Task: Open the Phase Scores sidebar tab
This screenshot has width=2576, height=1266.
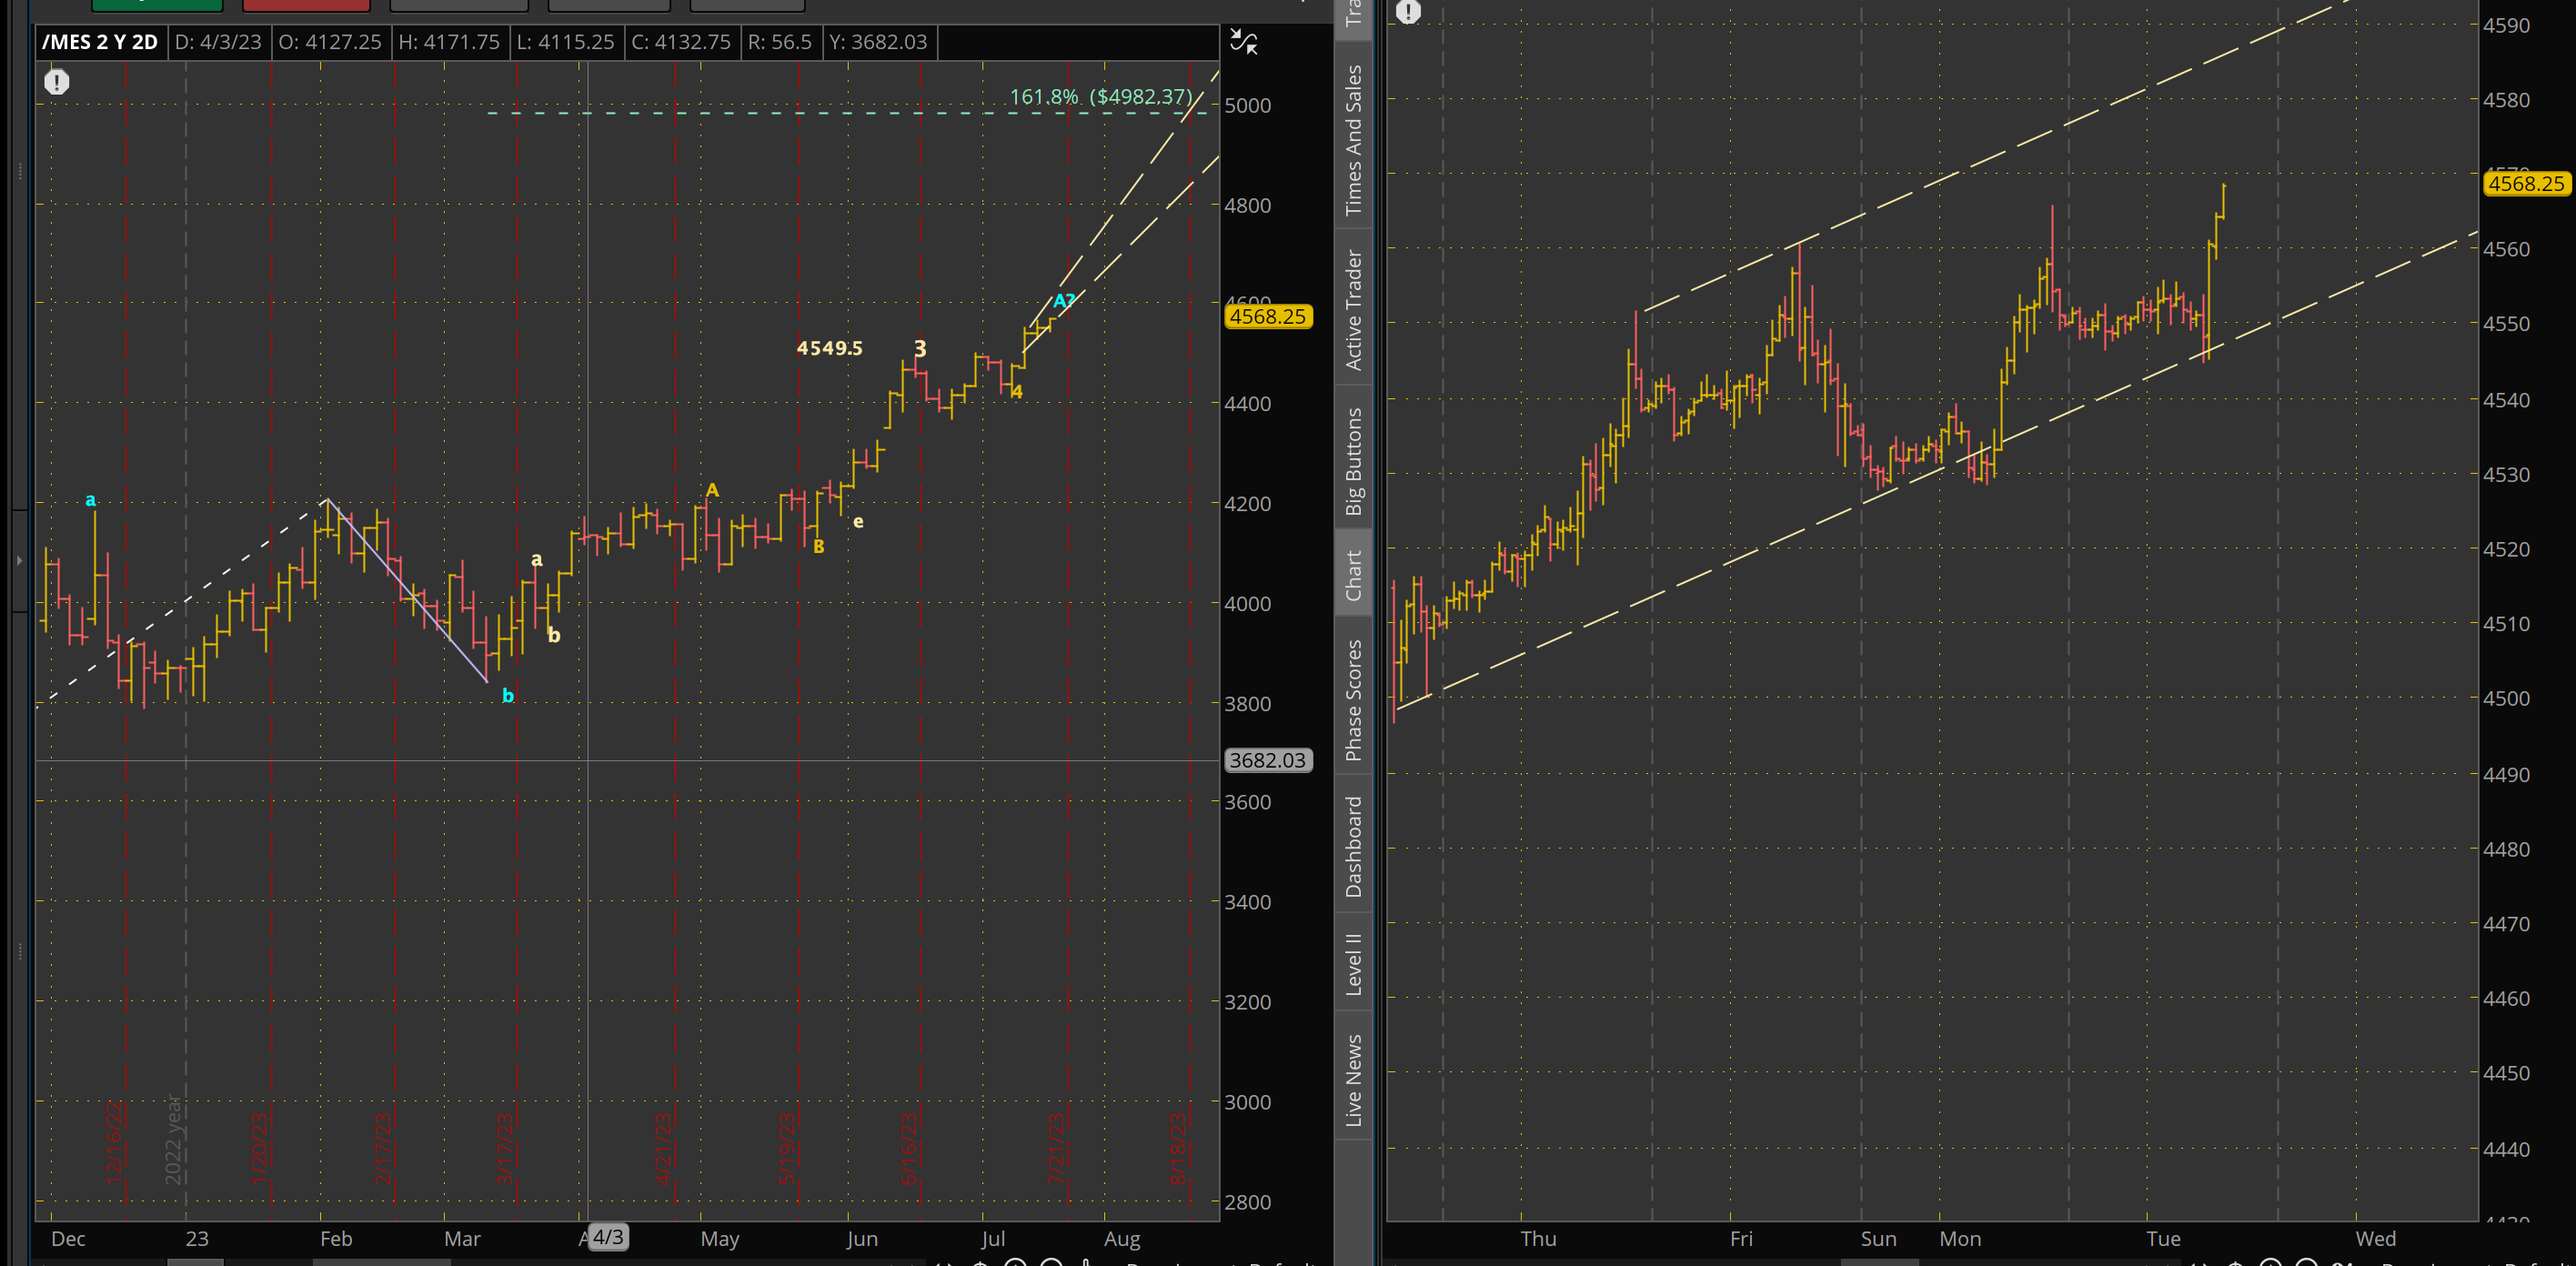Action: pos(1353,700)
